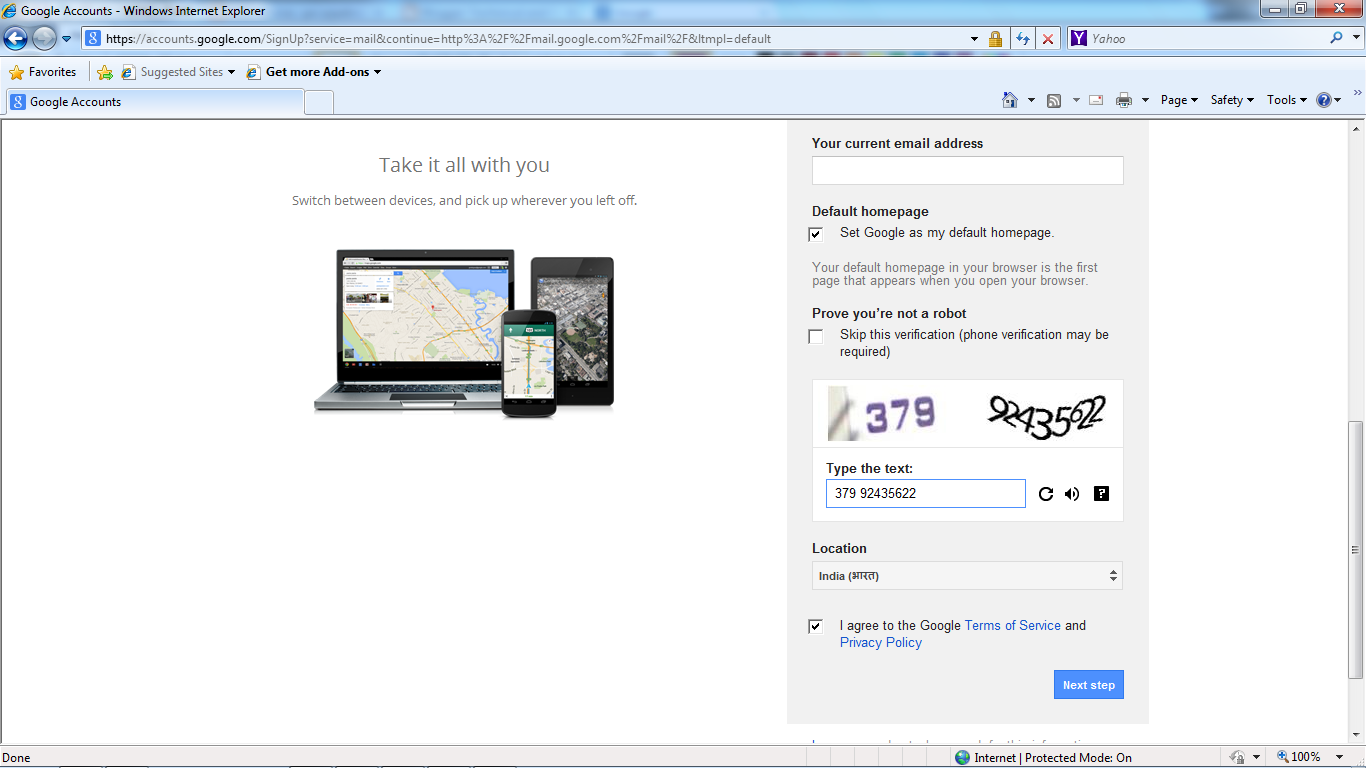This screenshot has width=1366, height=768.
Task: Expand the Home button options arrow
Action: click(1031, 100)
